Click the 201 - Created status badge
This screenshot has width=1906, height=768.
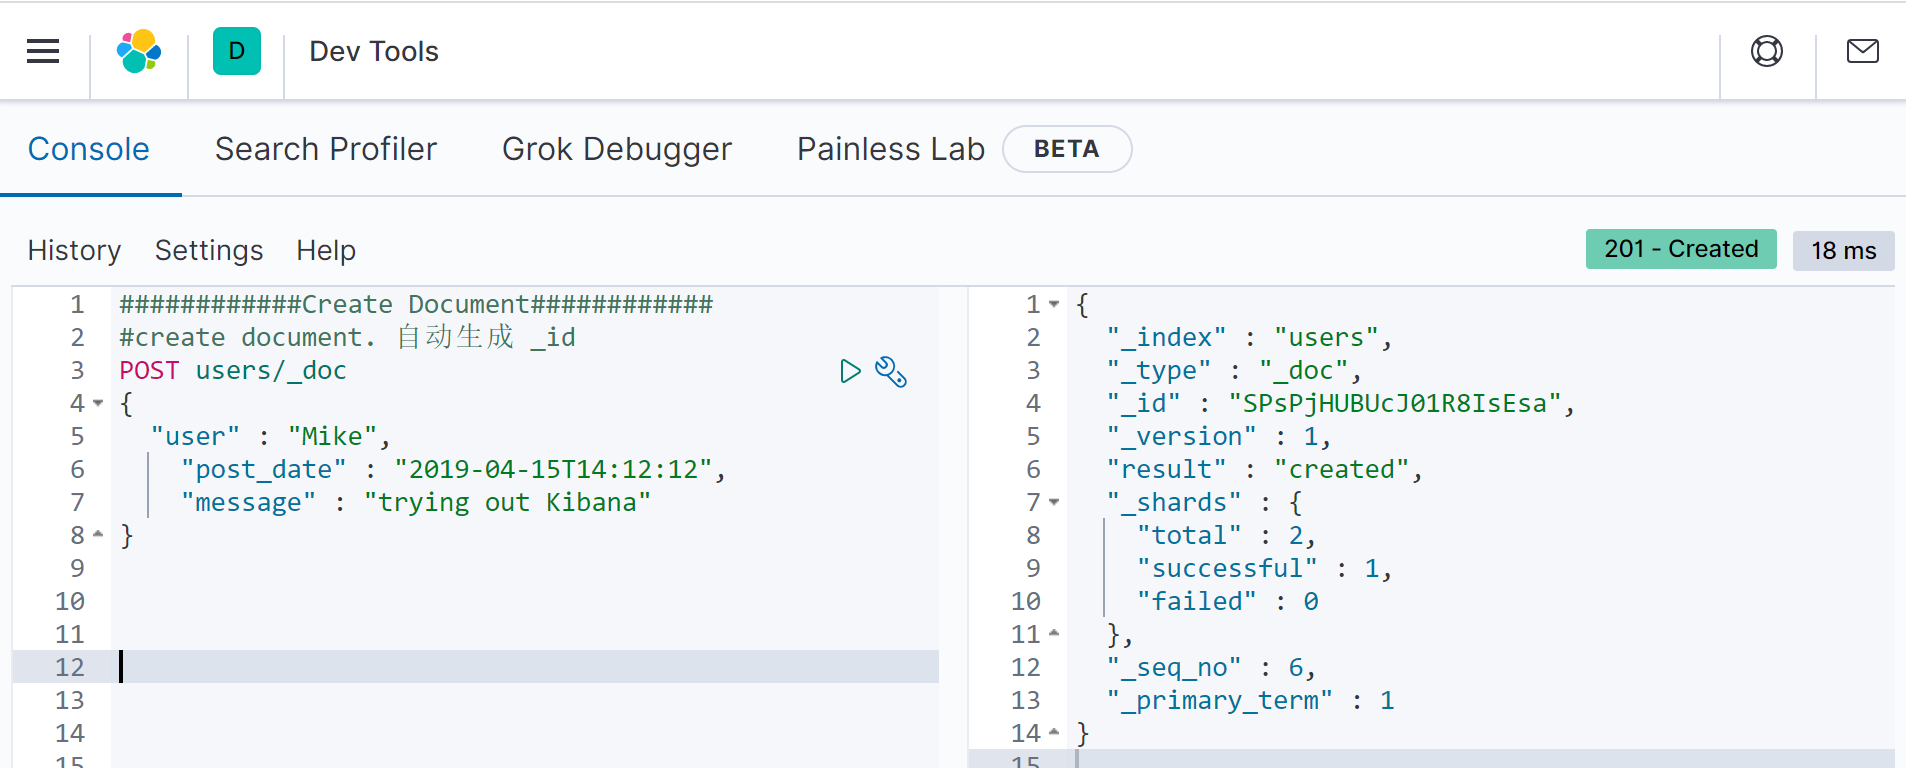[x=1680, y=249]
